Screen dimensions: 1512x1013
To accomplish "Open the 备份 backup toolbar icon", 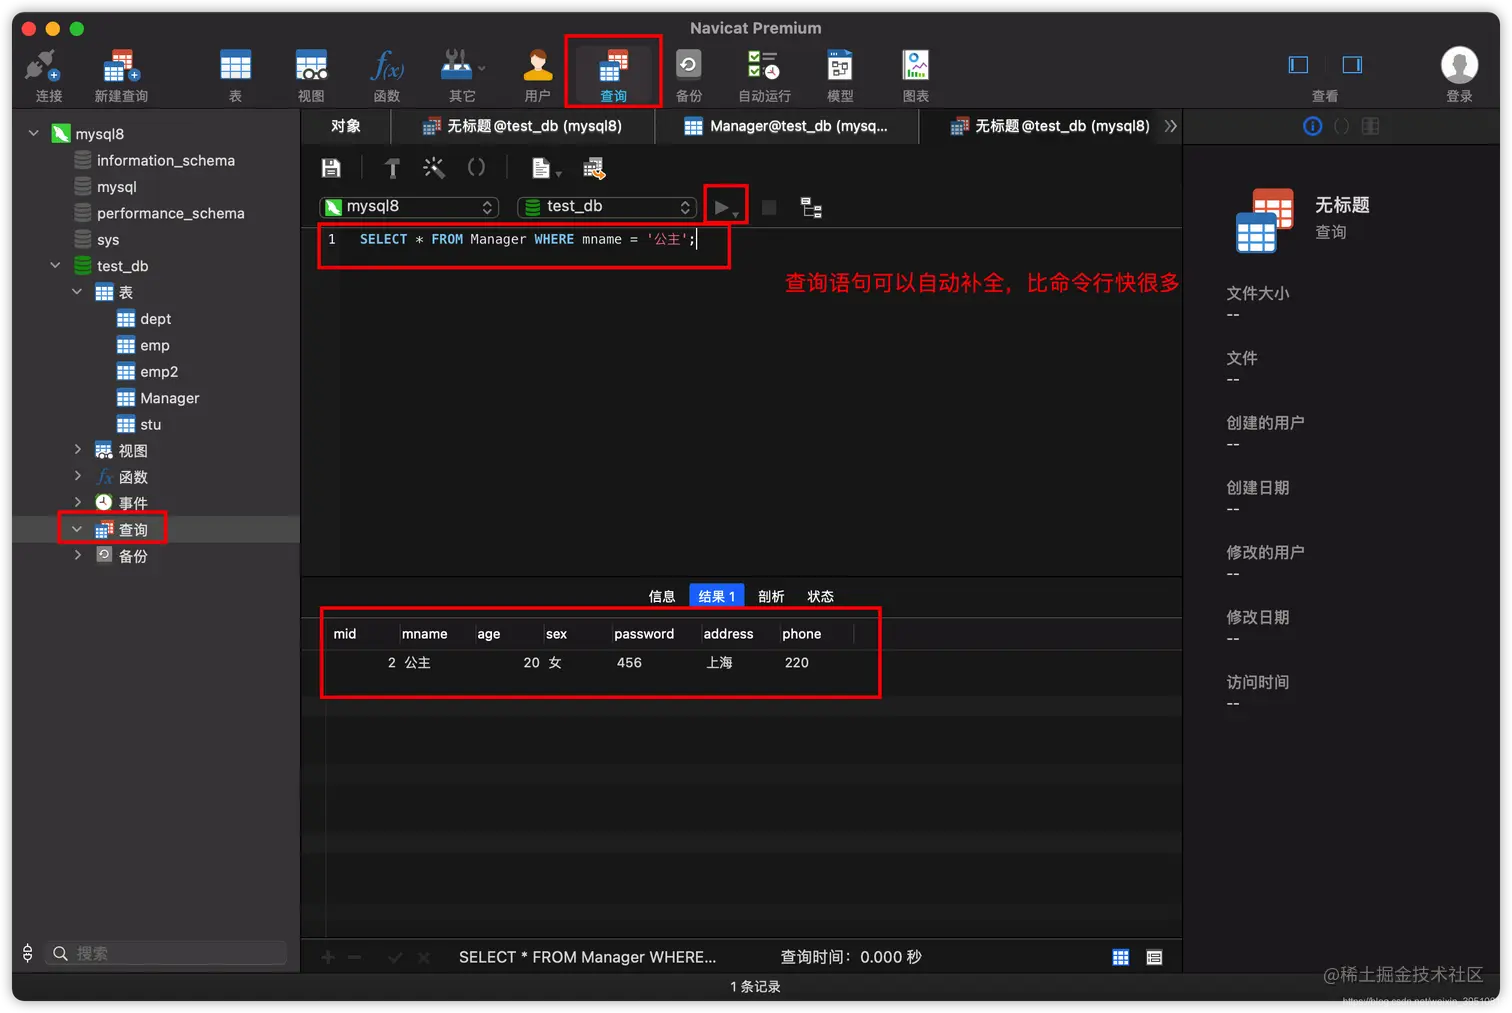I will pyautogui.click(x=689, y=75).
